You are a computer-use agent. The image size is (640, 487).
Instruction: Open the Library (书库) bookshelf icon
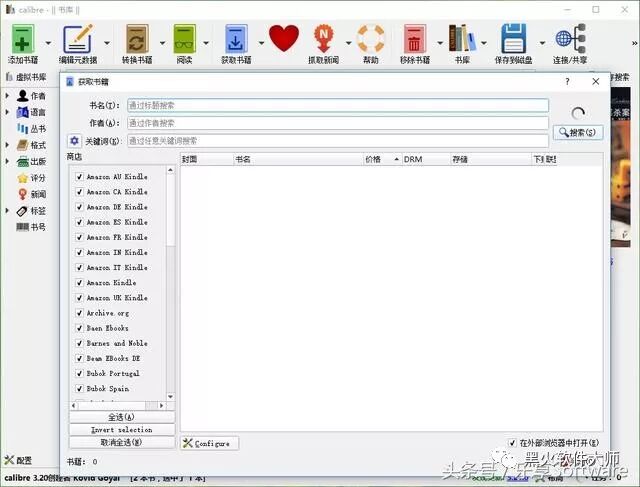pyautogui.click(x=462, y=38)
